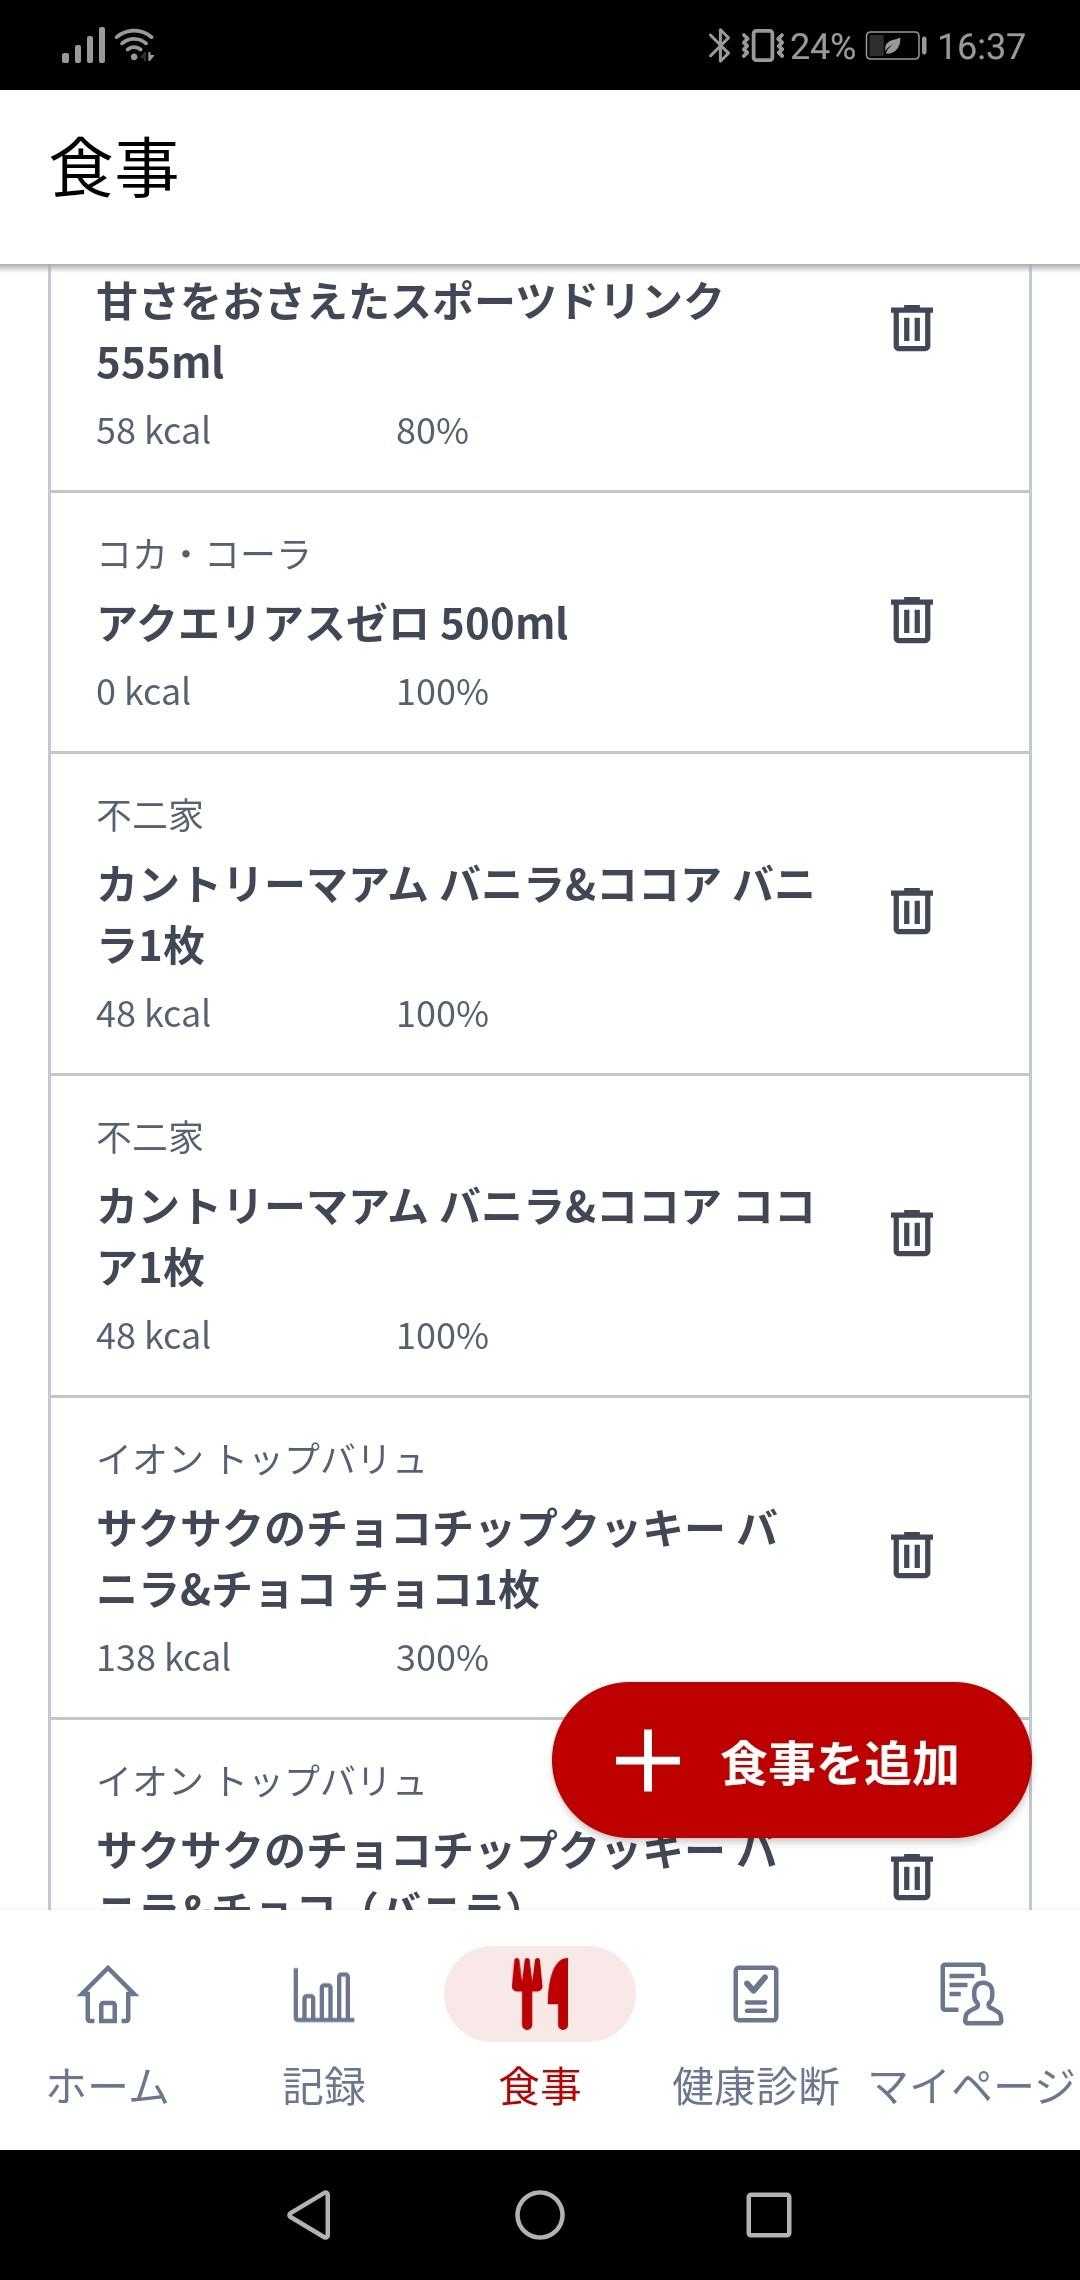Remove カントリーマアム バニラ1枚 with its trash icon
The height and width of the screenshot is (2280, 1080).
tap(911, 911)
